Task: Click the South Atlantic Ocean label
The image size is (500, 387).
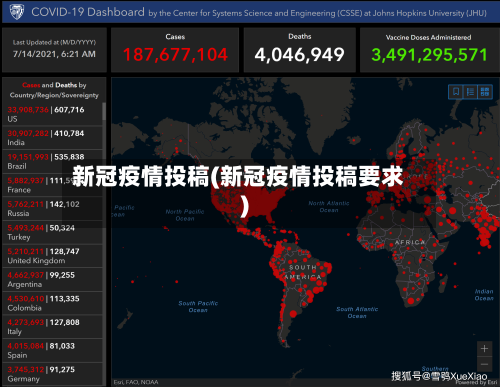Action: [x=357, y=312]
